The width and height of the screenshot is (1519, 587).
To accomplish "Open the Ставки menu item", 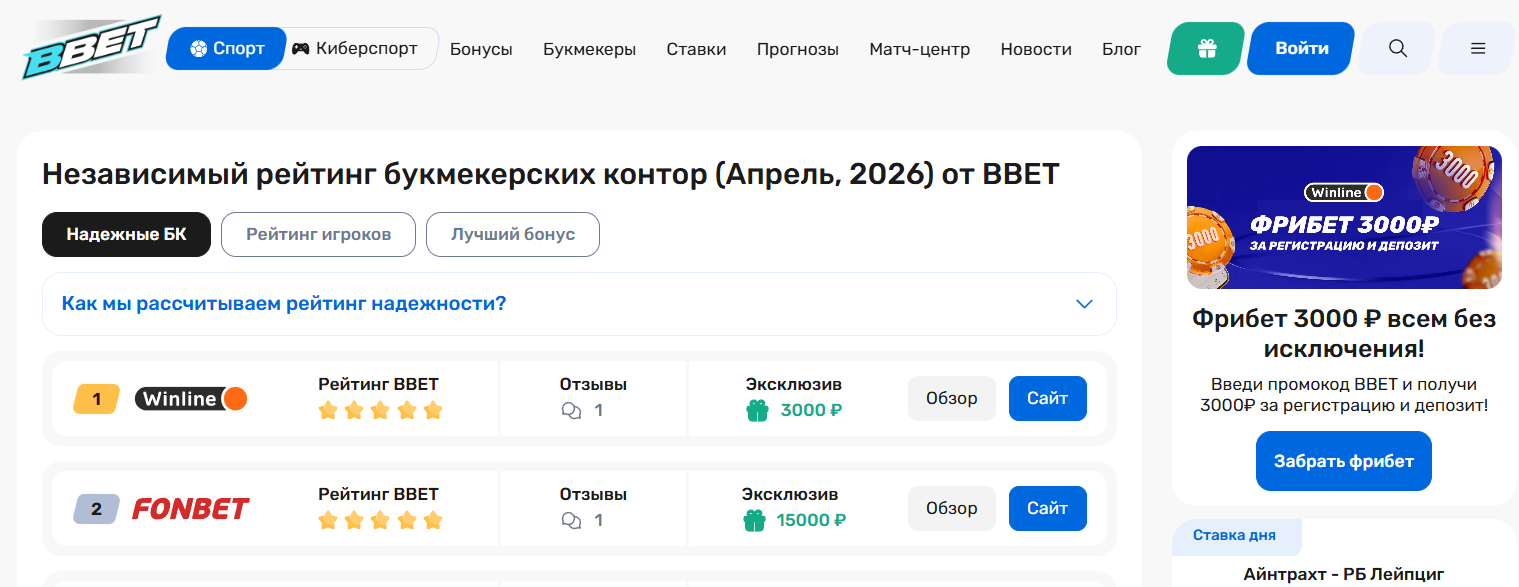I will coord(697,49).
